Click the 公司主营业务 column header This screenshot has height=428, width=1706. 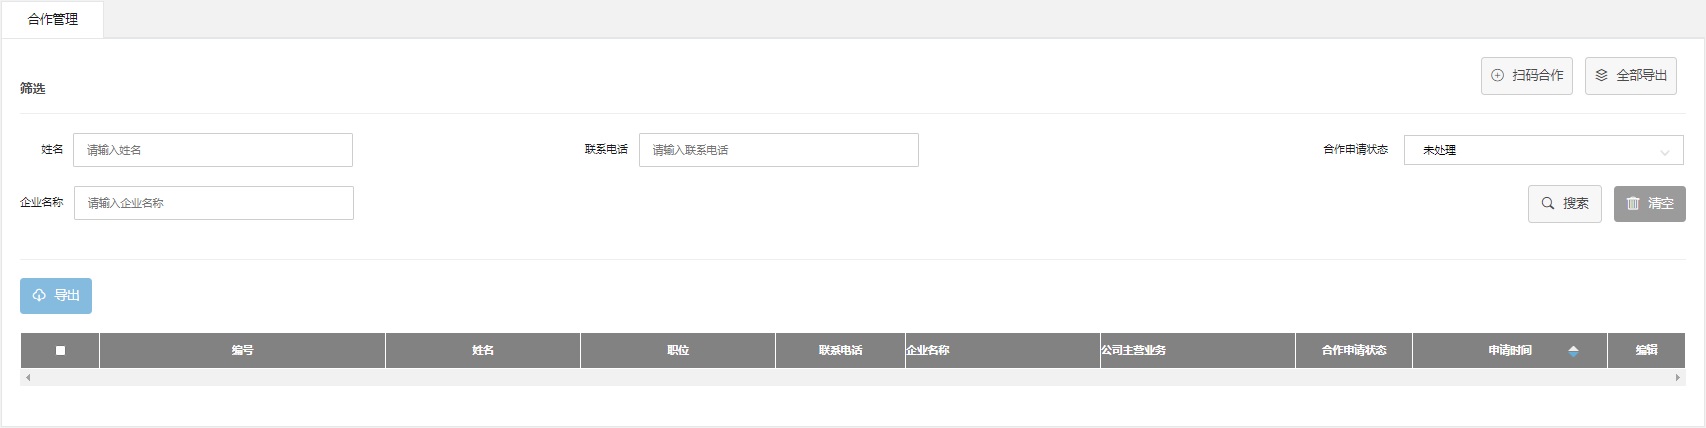pyautogui.click(x=1133, y=351)
